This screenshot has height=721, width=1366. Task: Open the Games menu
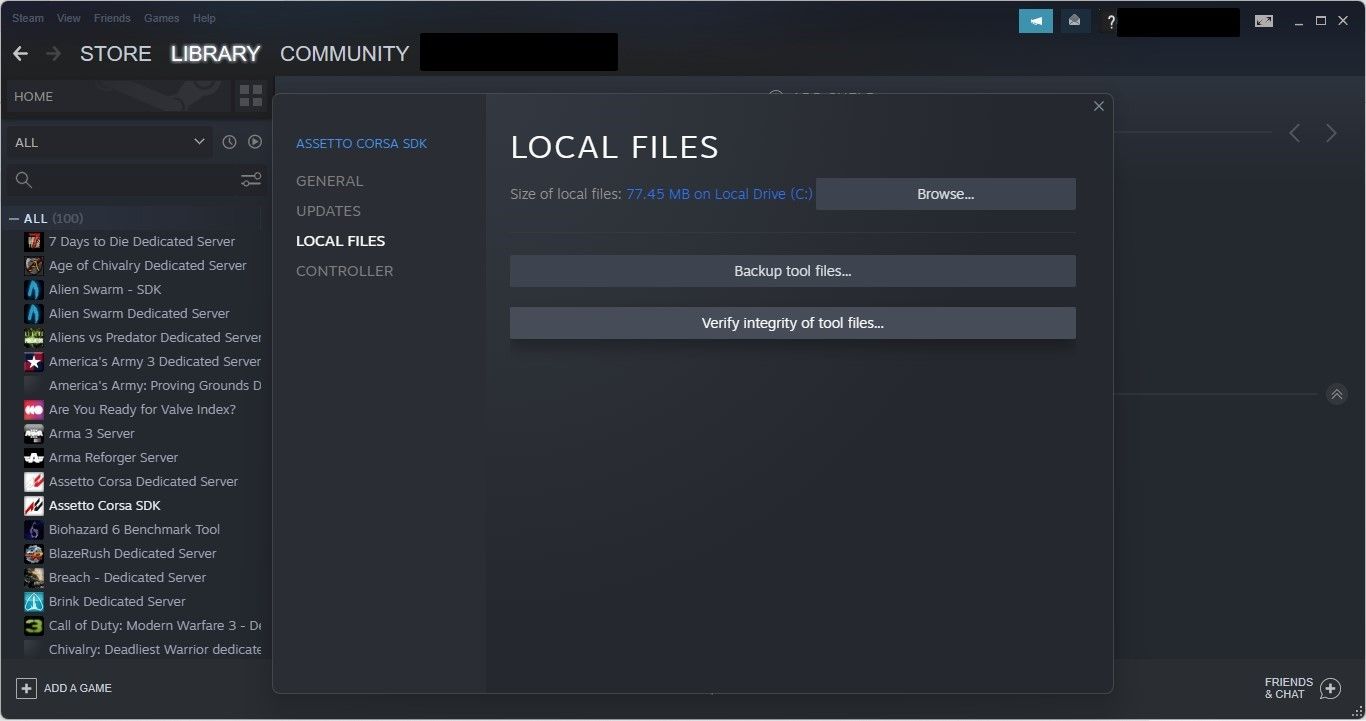click(x=162, y=18)
